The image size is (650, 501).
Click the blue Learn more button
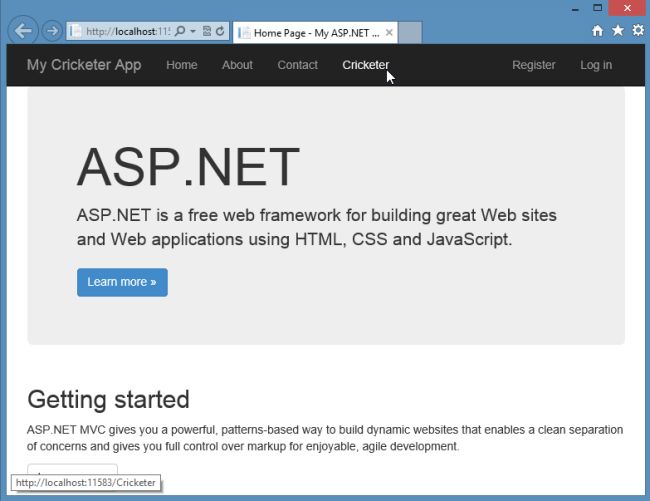click(x=122, y=282)
